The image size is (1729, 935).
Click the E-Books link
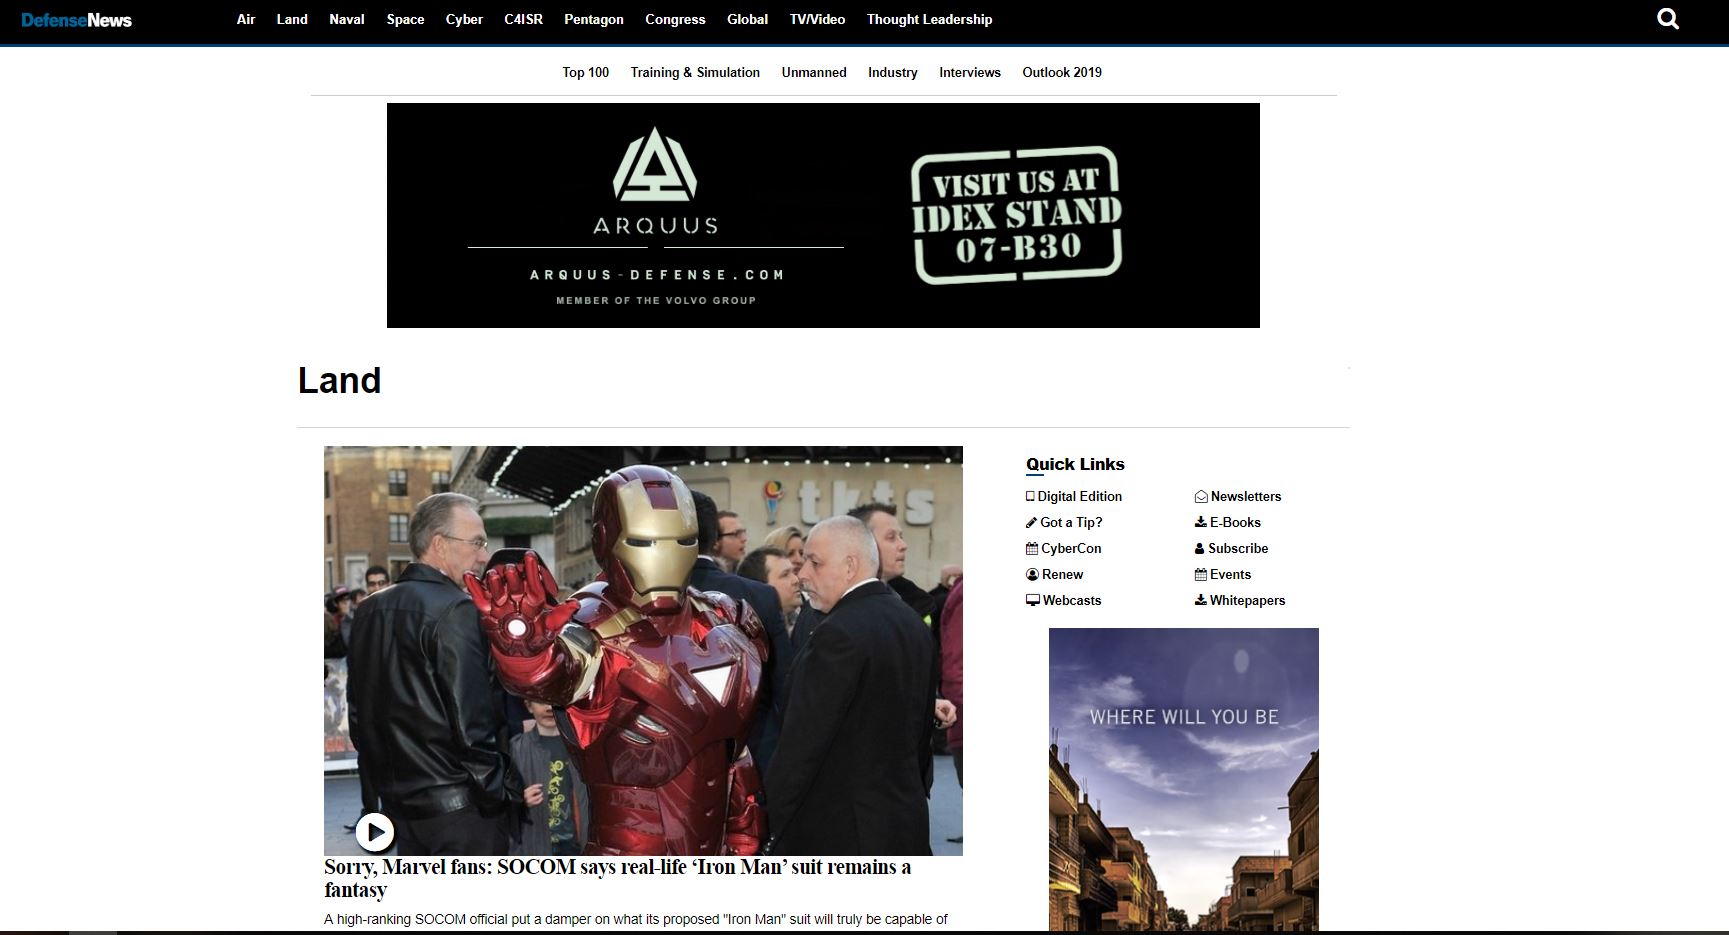1235,522
